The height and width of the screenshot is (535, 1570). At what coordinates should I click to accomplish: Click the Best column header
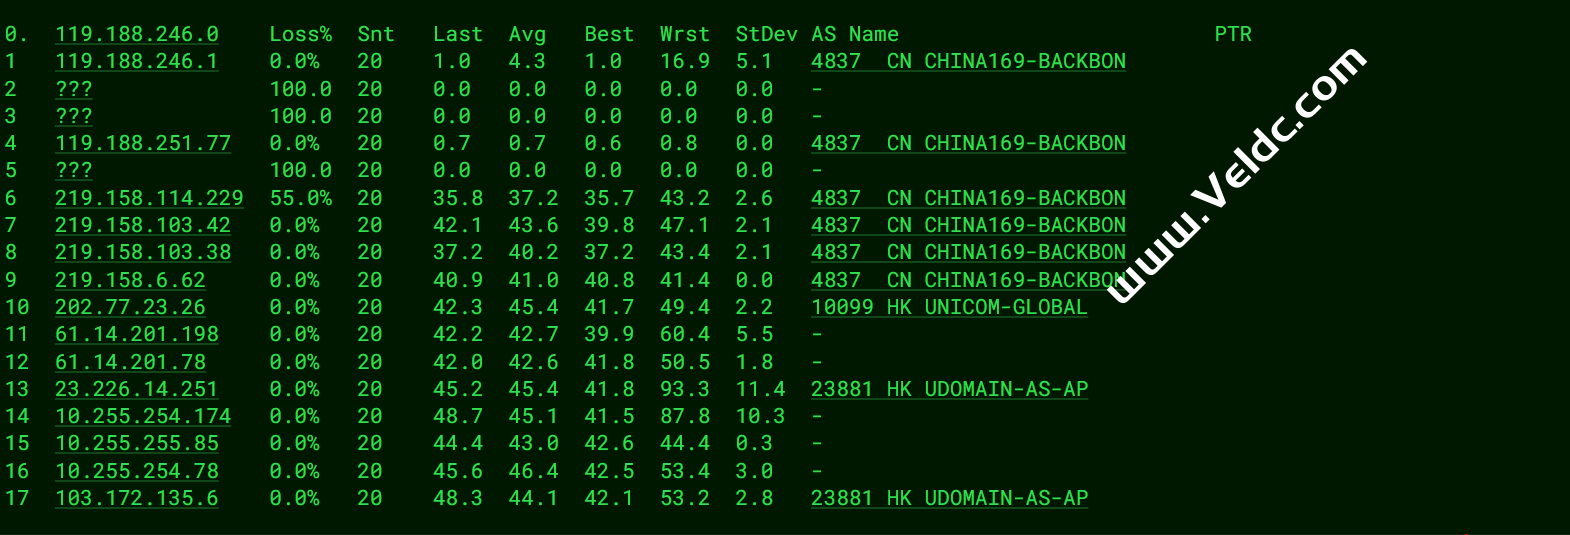click(x=609, y=34)
